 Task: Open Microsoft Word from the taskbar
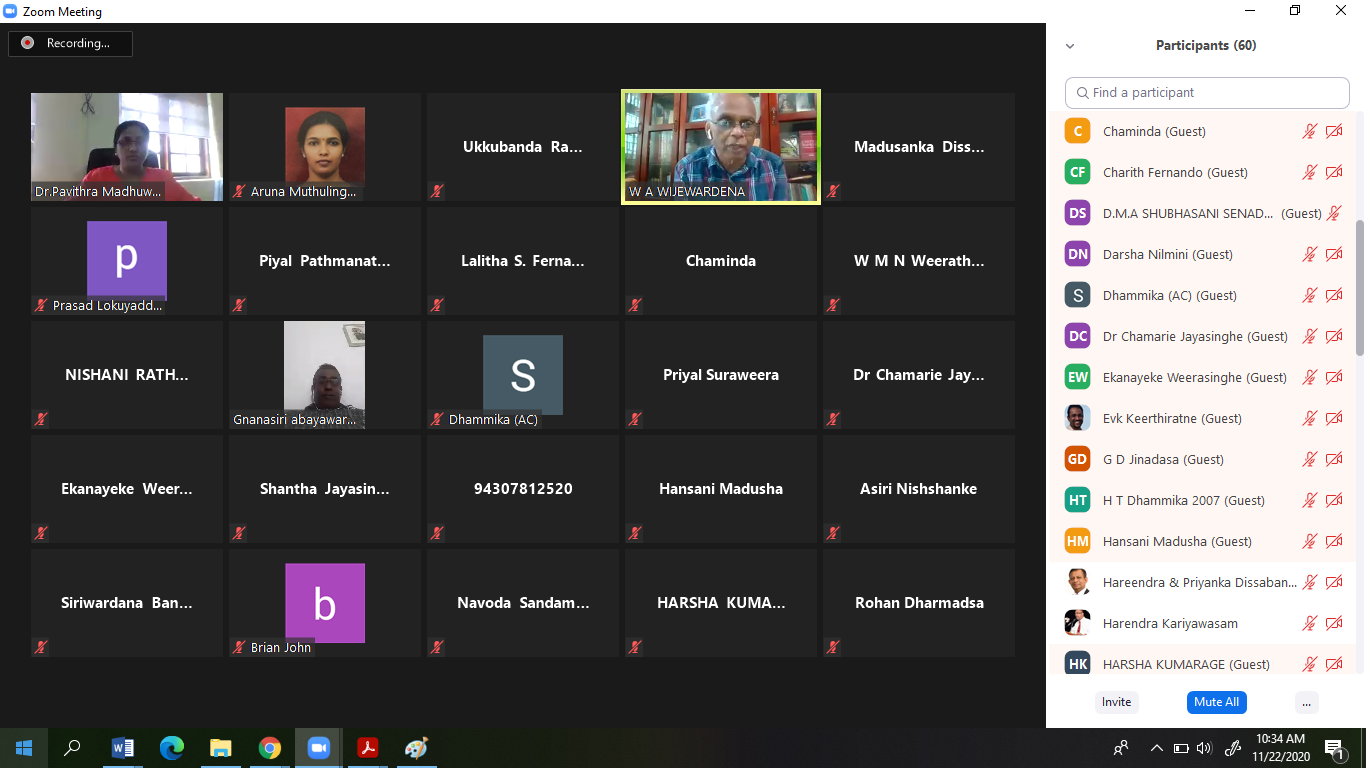(x=122, y=747)
